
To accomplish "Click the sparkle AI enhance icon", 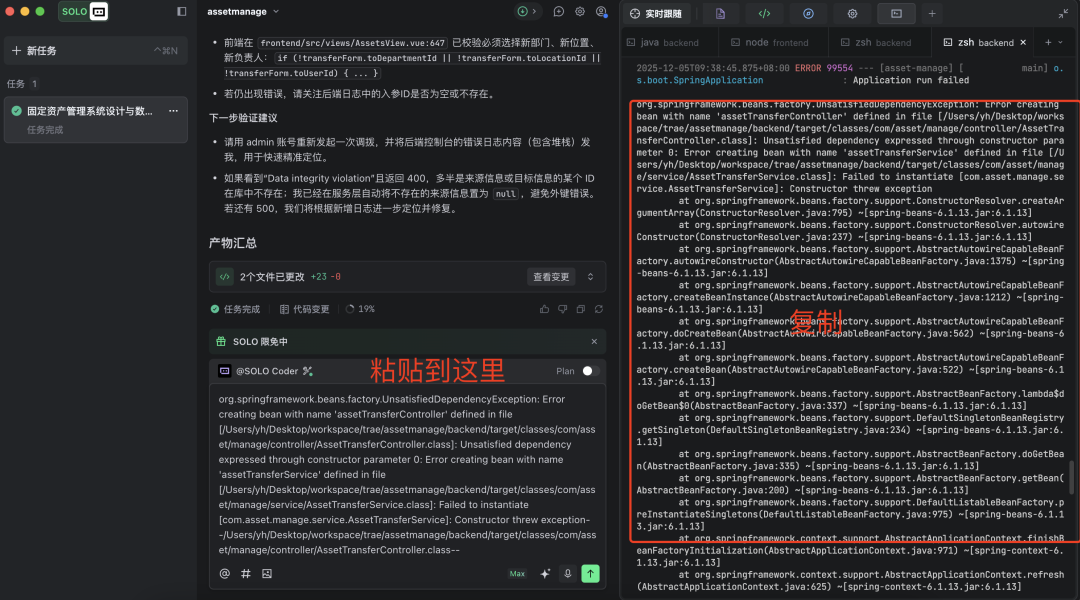I will coord(544,573).
